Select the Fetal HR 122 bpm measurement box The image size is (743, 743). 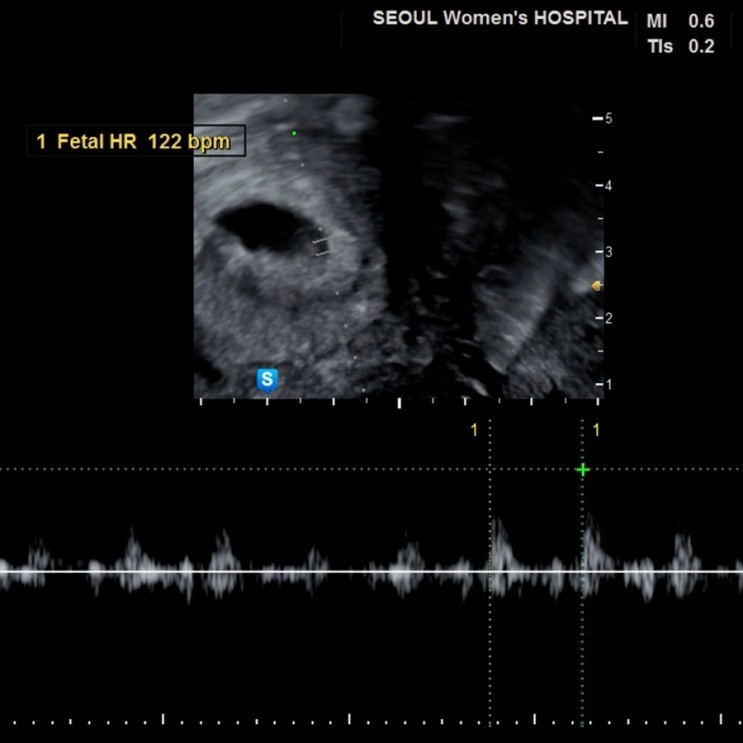[x=136, y=141]
